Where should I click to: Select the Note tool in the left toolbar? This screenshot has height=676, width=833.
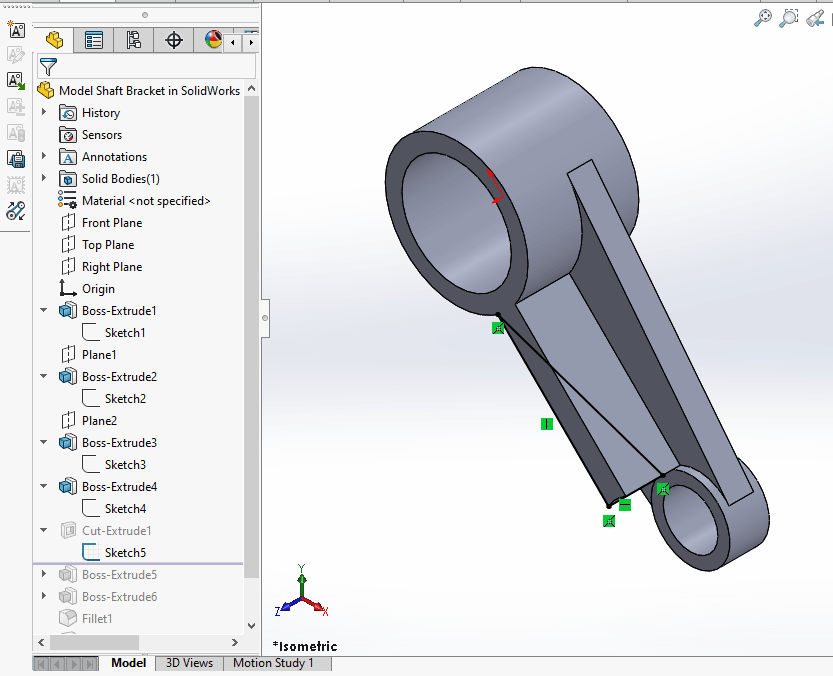tap(15, 31)
